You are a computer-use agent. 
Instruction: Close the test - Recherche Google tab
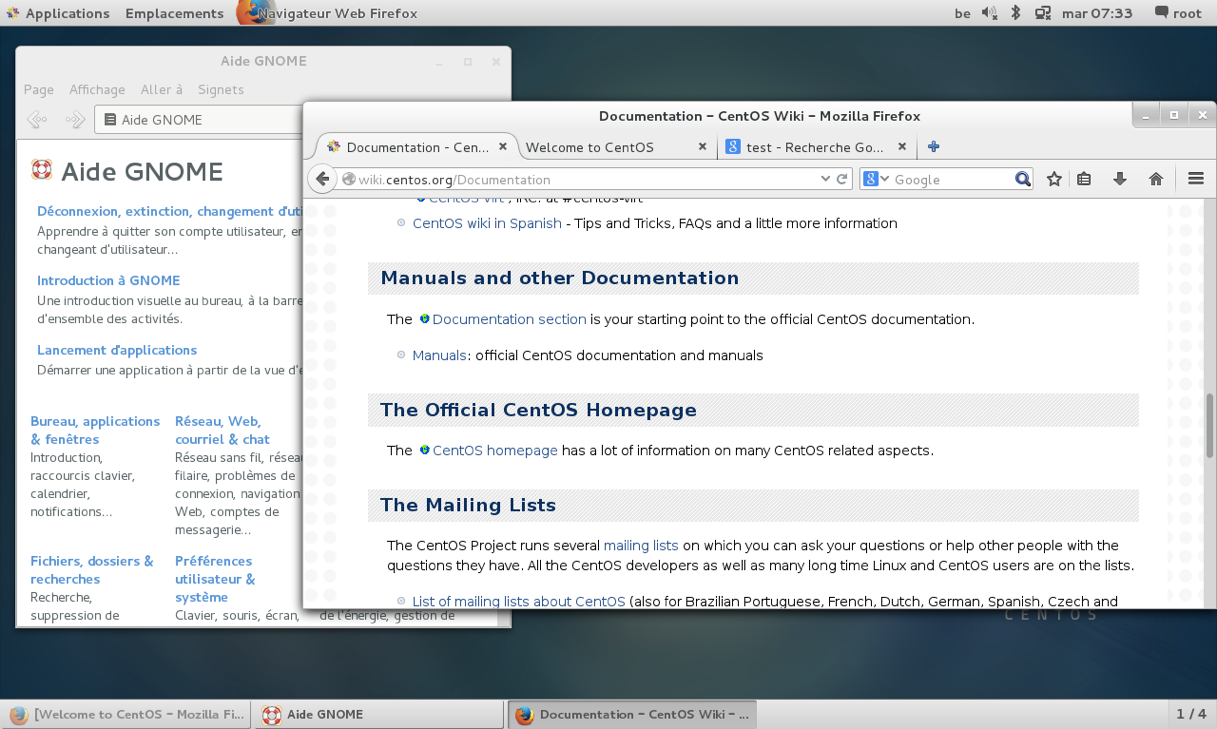tap(902, 146)
